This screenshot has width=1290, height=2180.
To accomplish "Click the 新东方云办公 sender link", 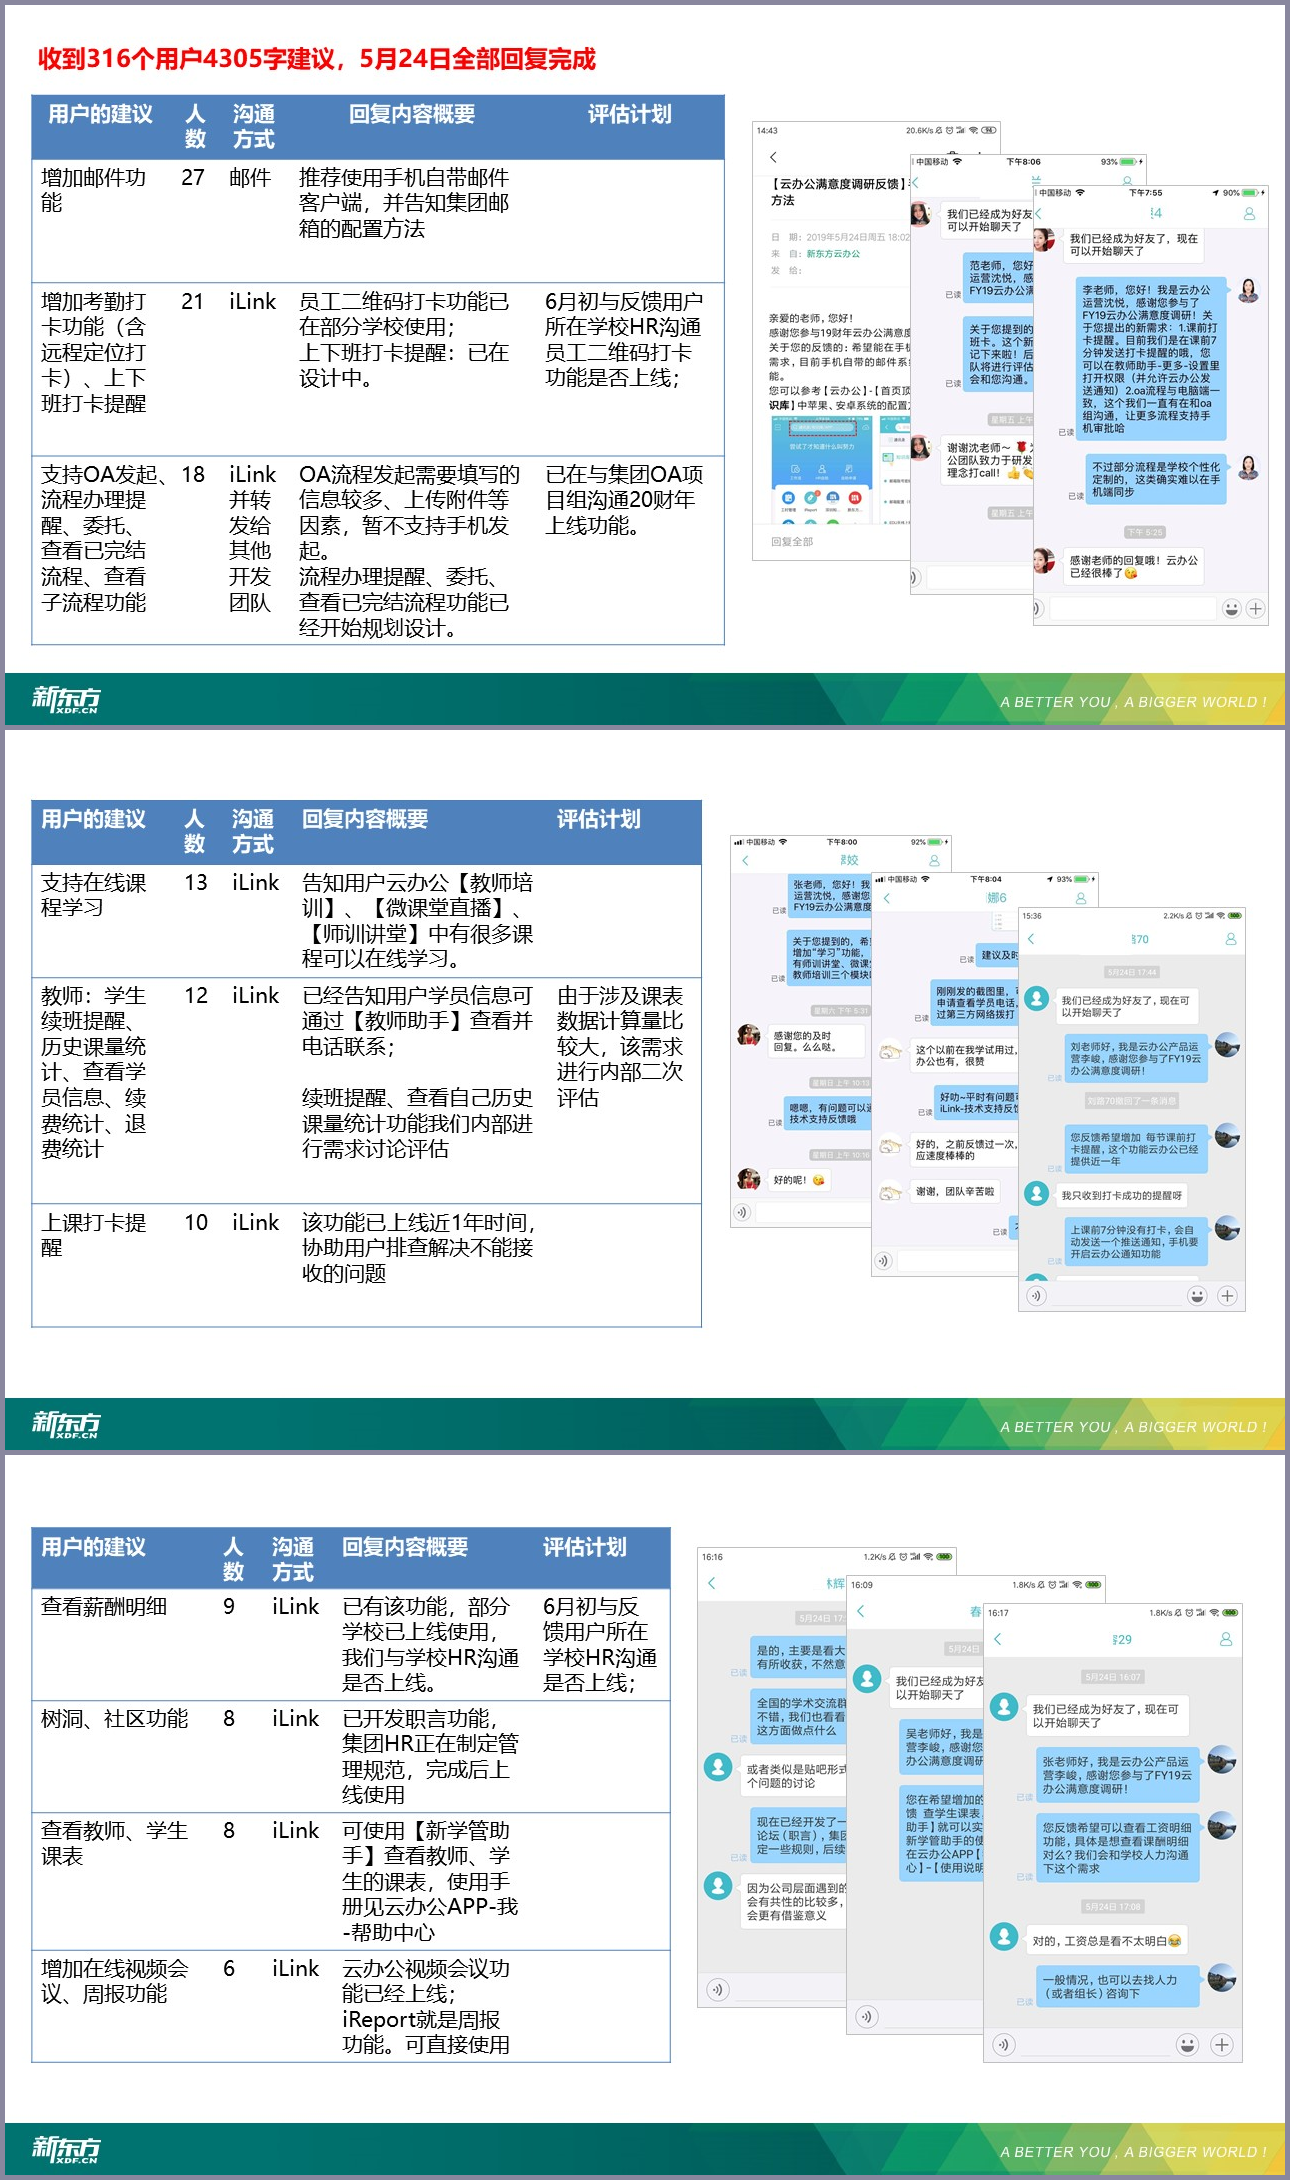I will [833, 254].
